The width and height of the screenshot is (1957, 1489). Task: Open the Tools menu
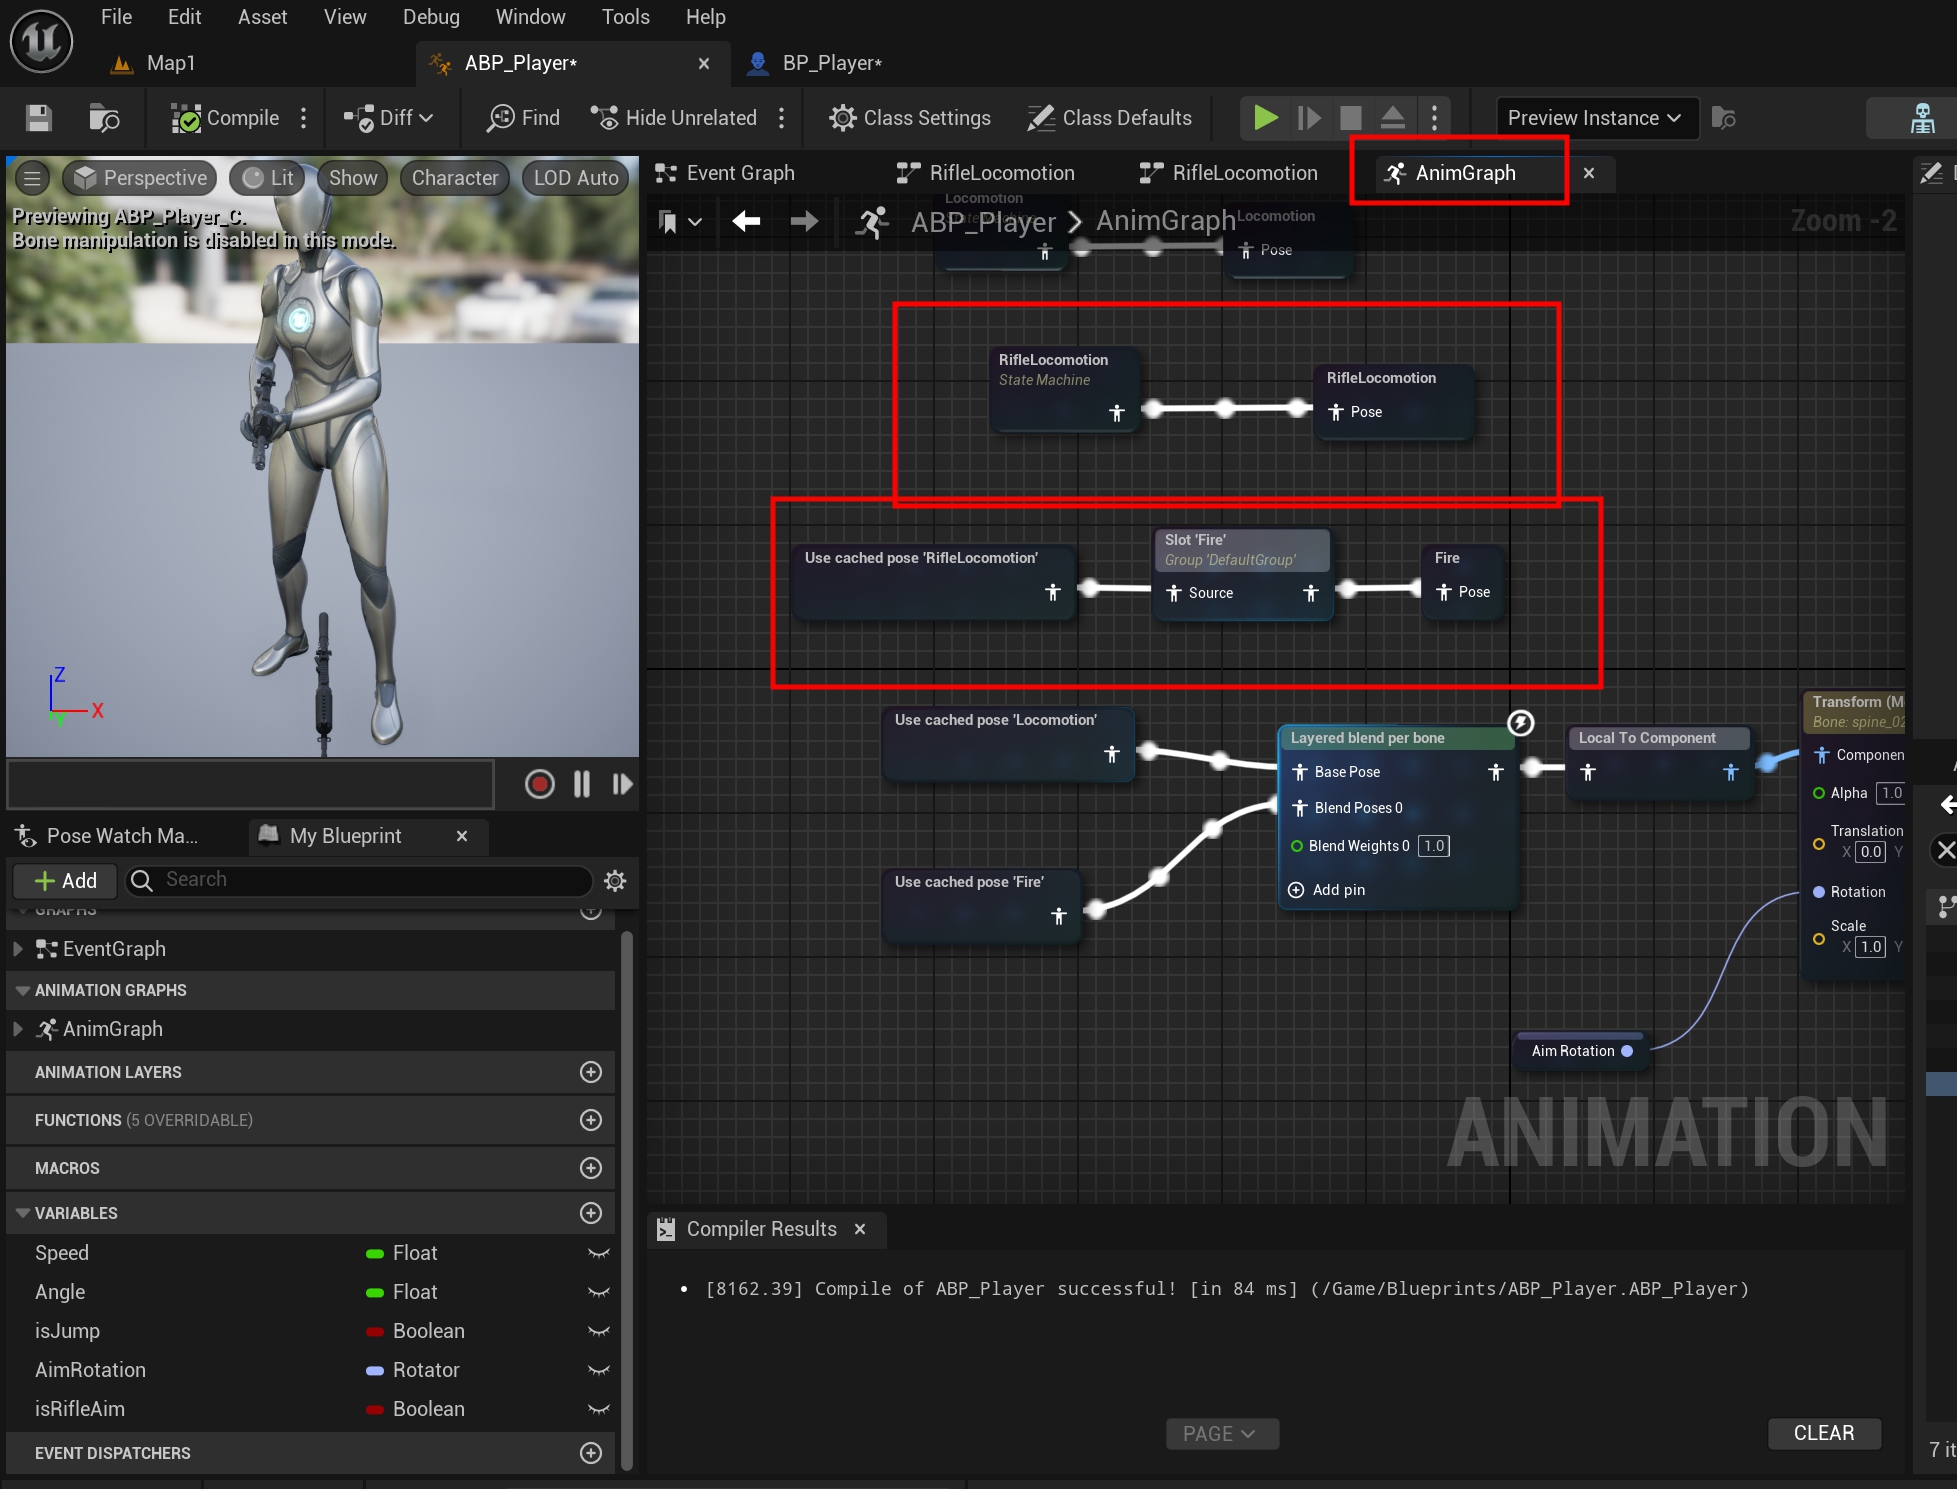[625, 17]
